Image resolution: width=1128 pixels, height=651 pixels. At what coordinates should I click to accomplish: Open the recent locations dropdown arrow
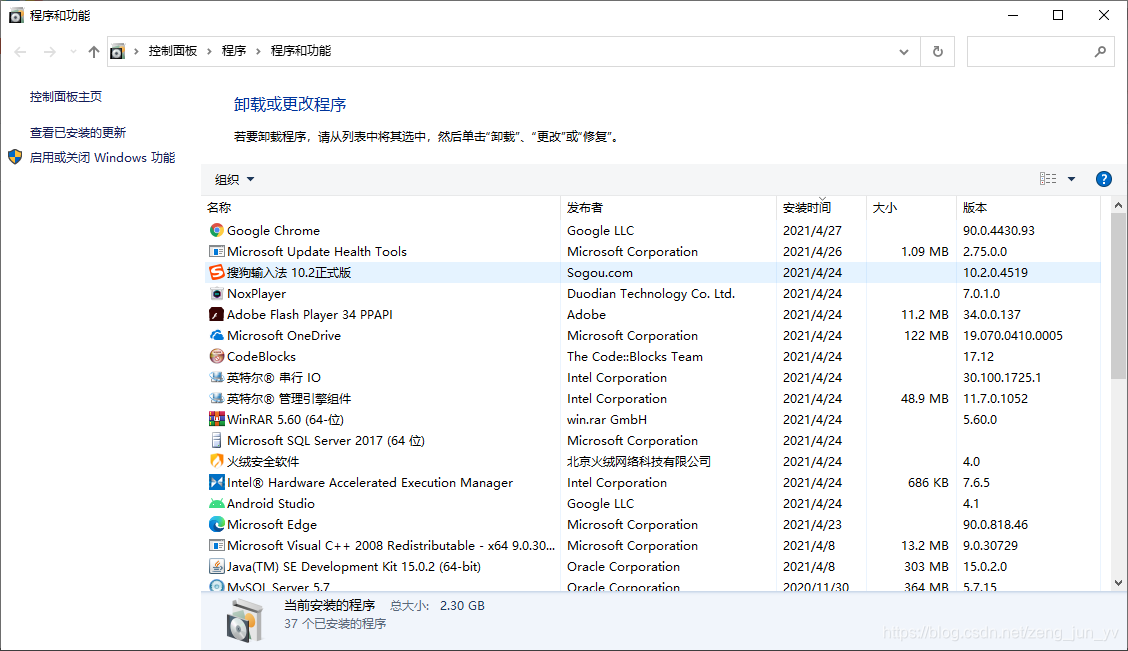pyautogui.click(x=73, y=51)
